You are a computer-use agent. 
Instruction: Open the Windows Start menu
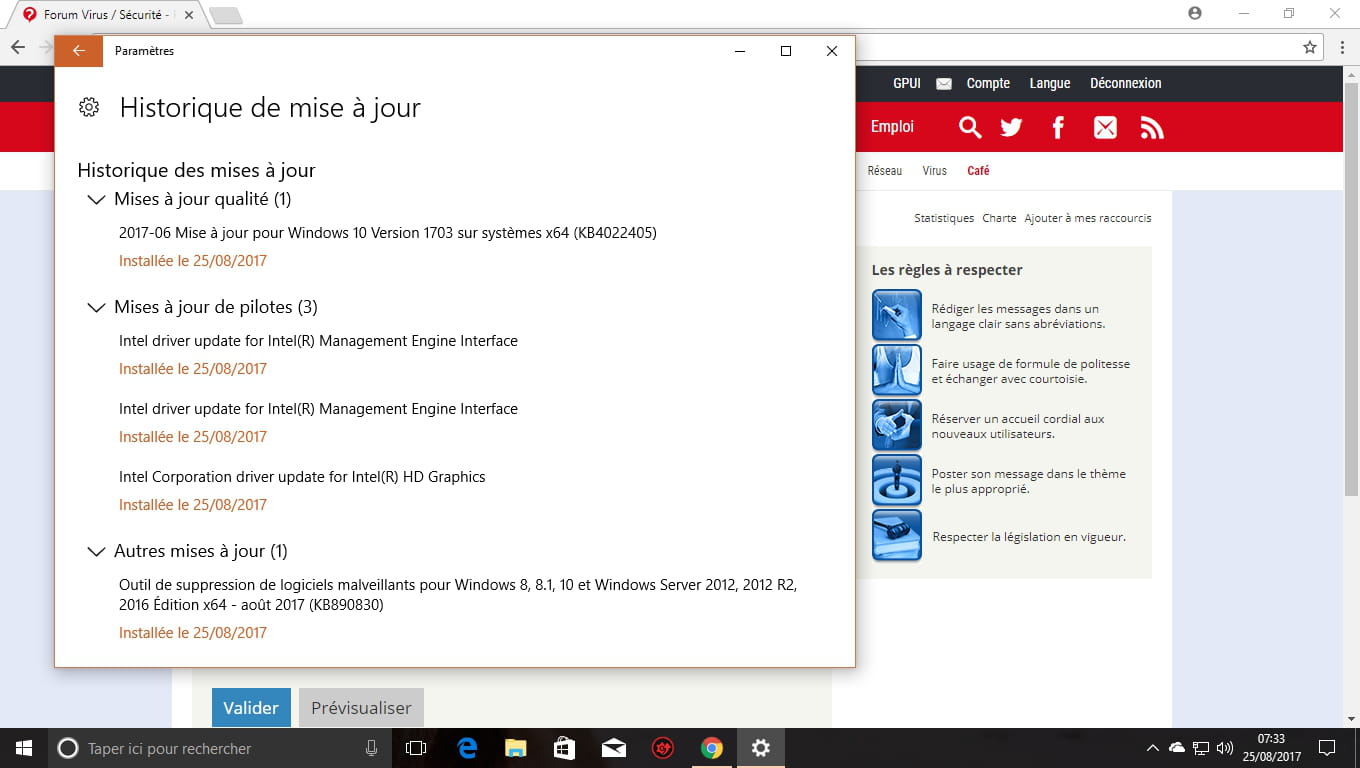[24, 748]
